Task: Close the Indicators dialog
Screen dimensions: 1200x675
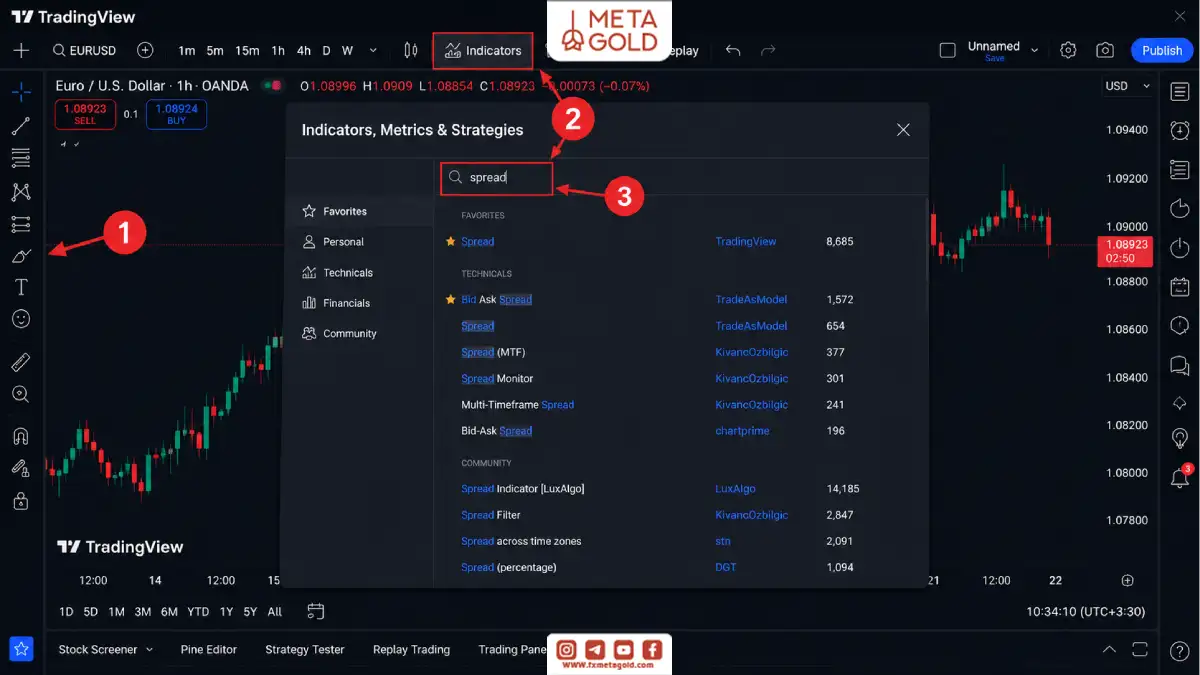Action: (x=903, y=130)
